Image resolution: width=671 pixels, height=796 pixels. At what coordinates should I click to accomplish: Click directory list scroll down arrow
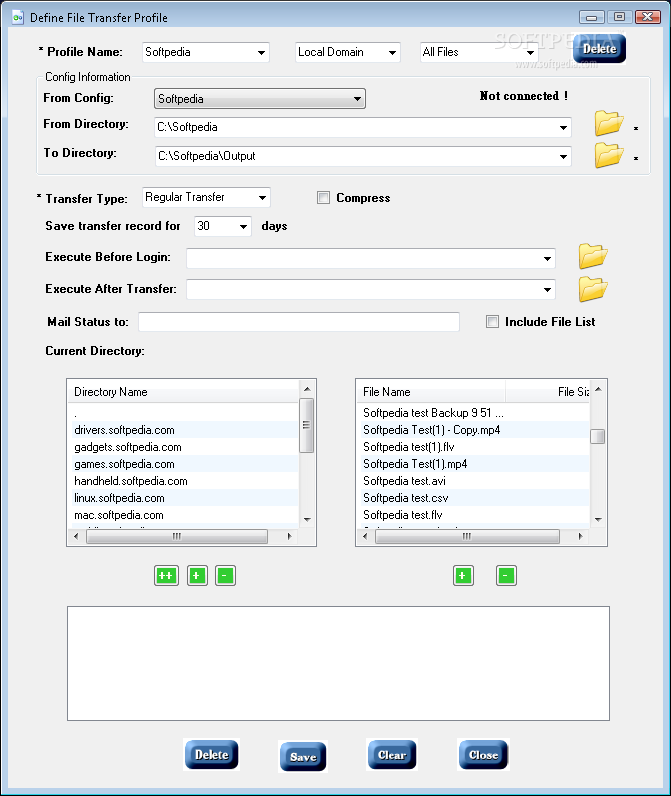pyautogui.click(x=307, y=519)
